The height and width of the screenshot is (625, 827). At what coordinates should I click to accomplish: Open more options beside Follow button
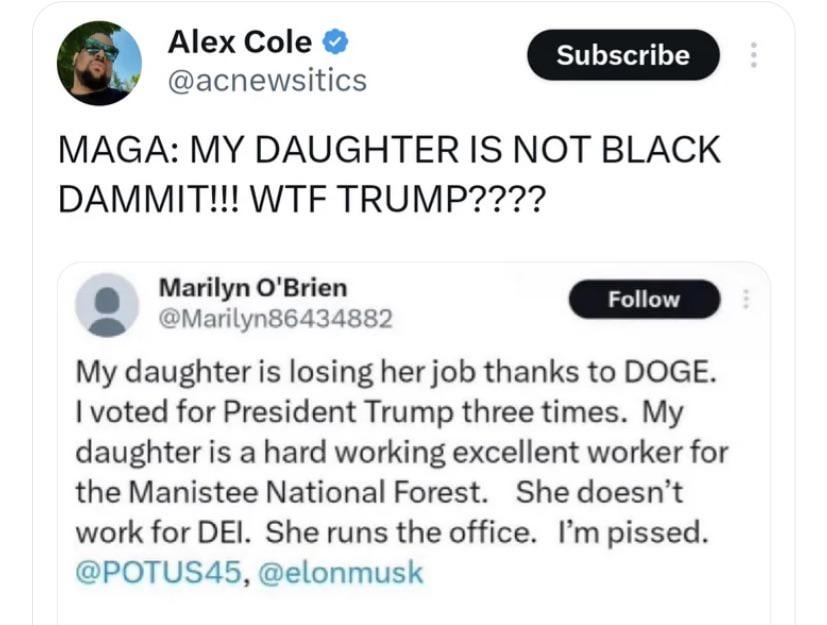[x=743, y=299]
